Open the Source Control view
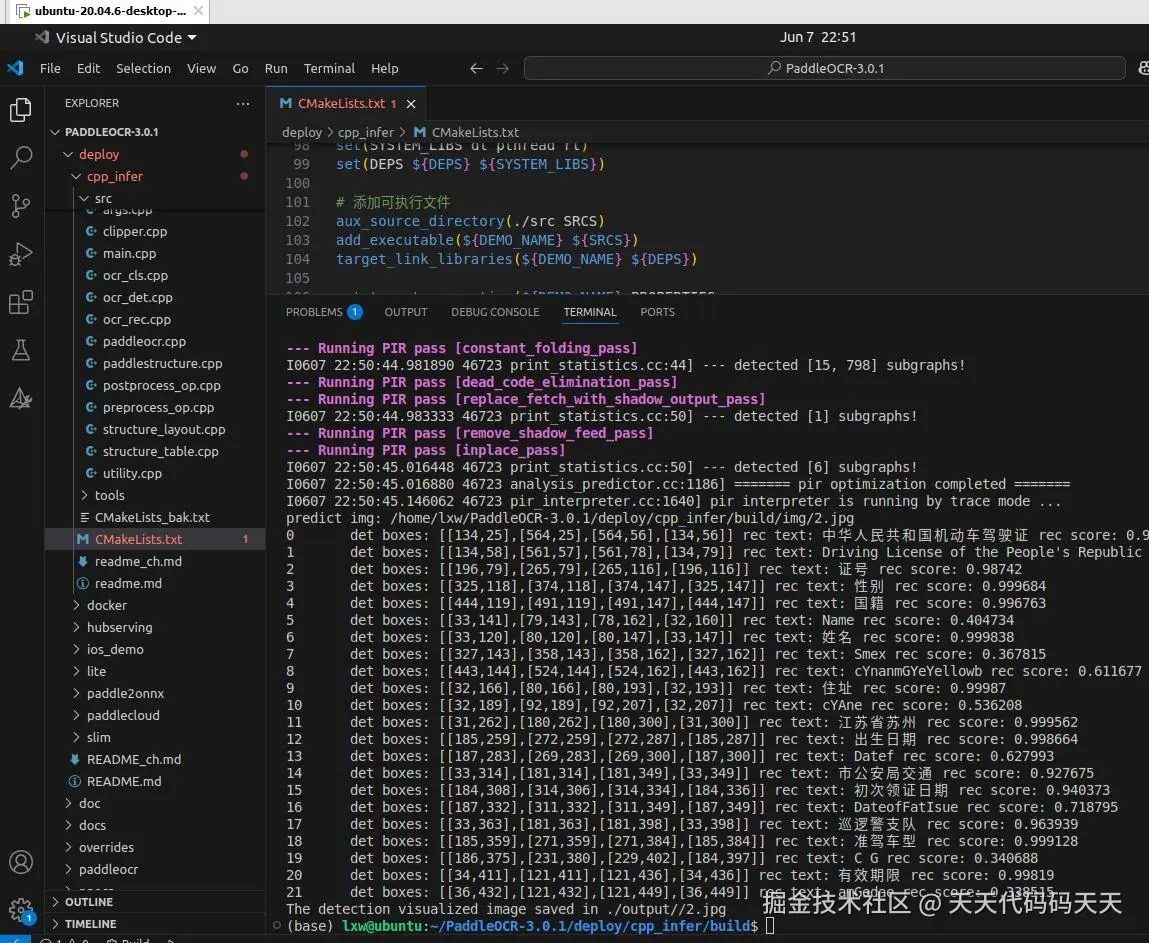This screenshot has width=1149, height=943. pyautogui.click(x=21, y=206)
